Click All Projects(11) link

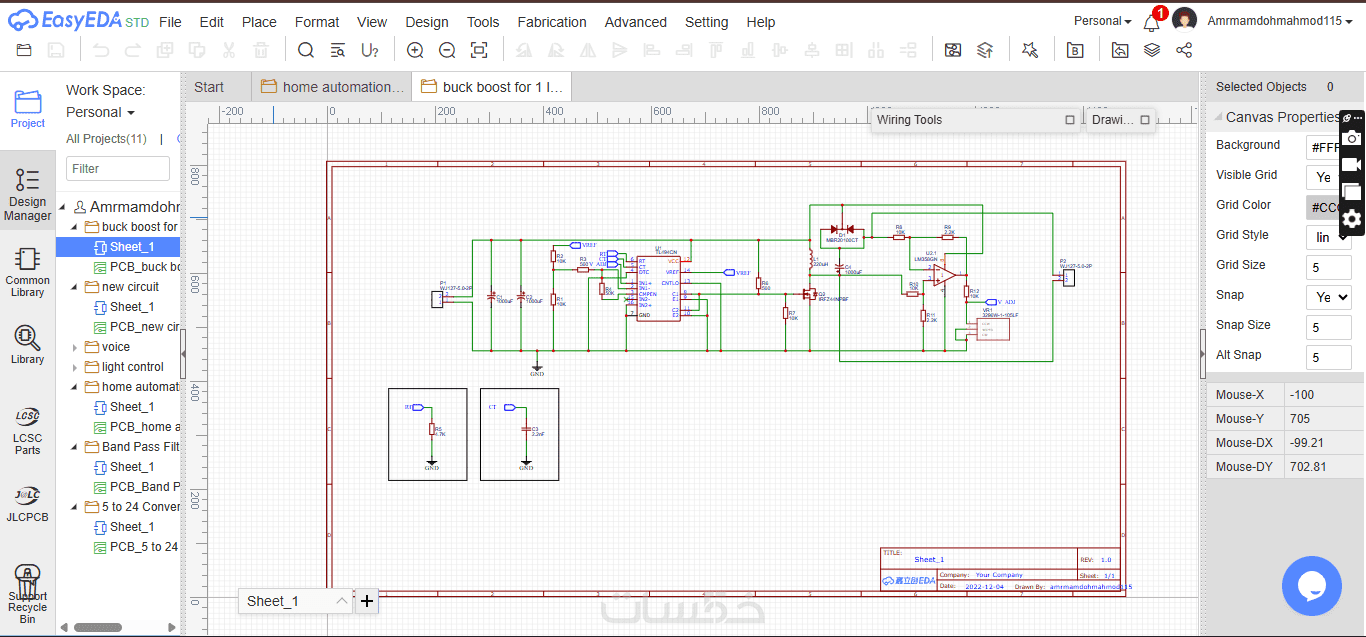[106, 139]
